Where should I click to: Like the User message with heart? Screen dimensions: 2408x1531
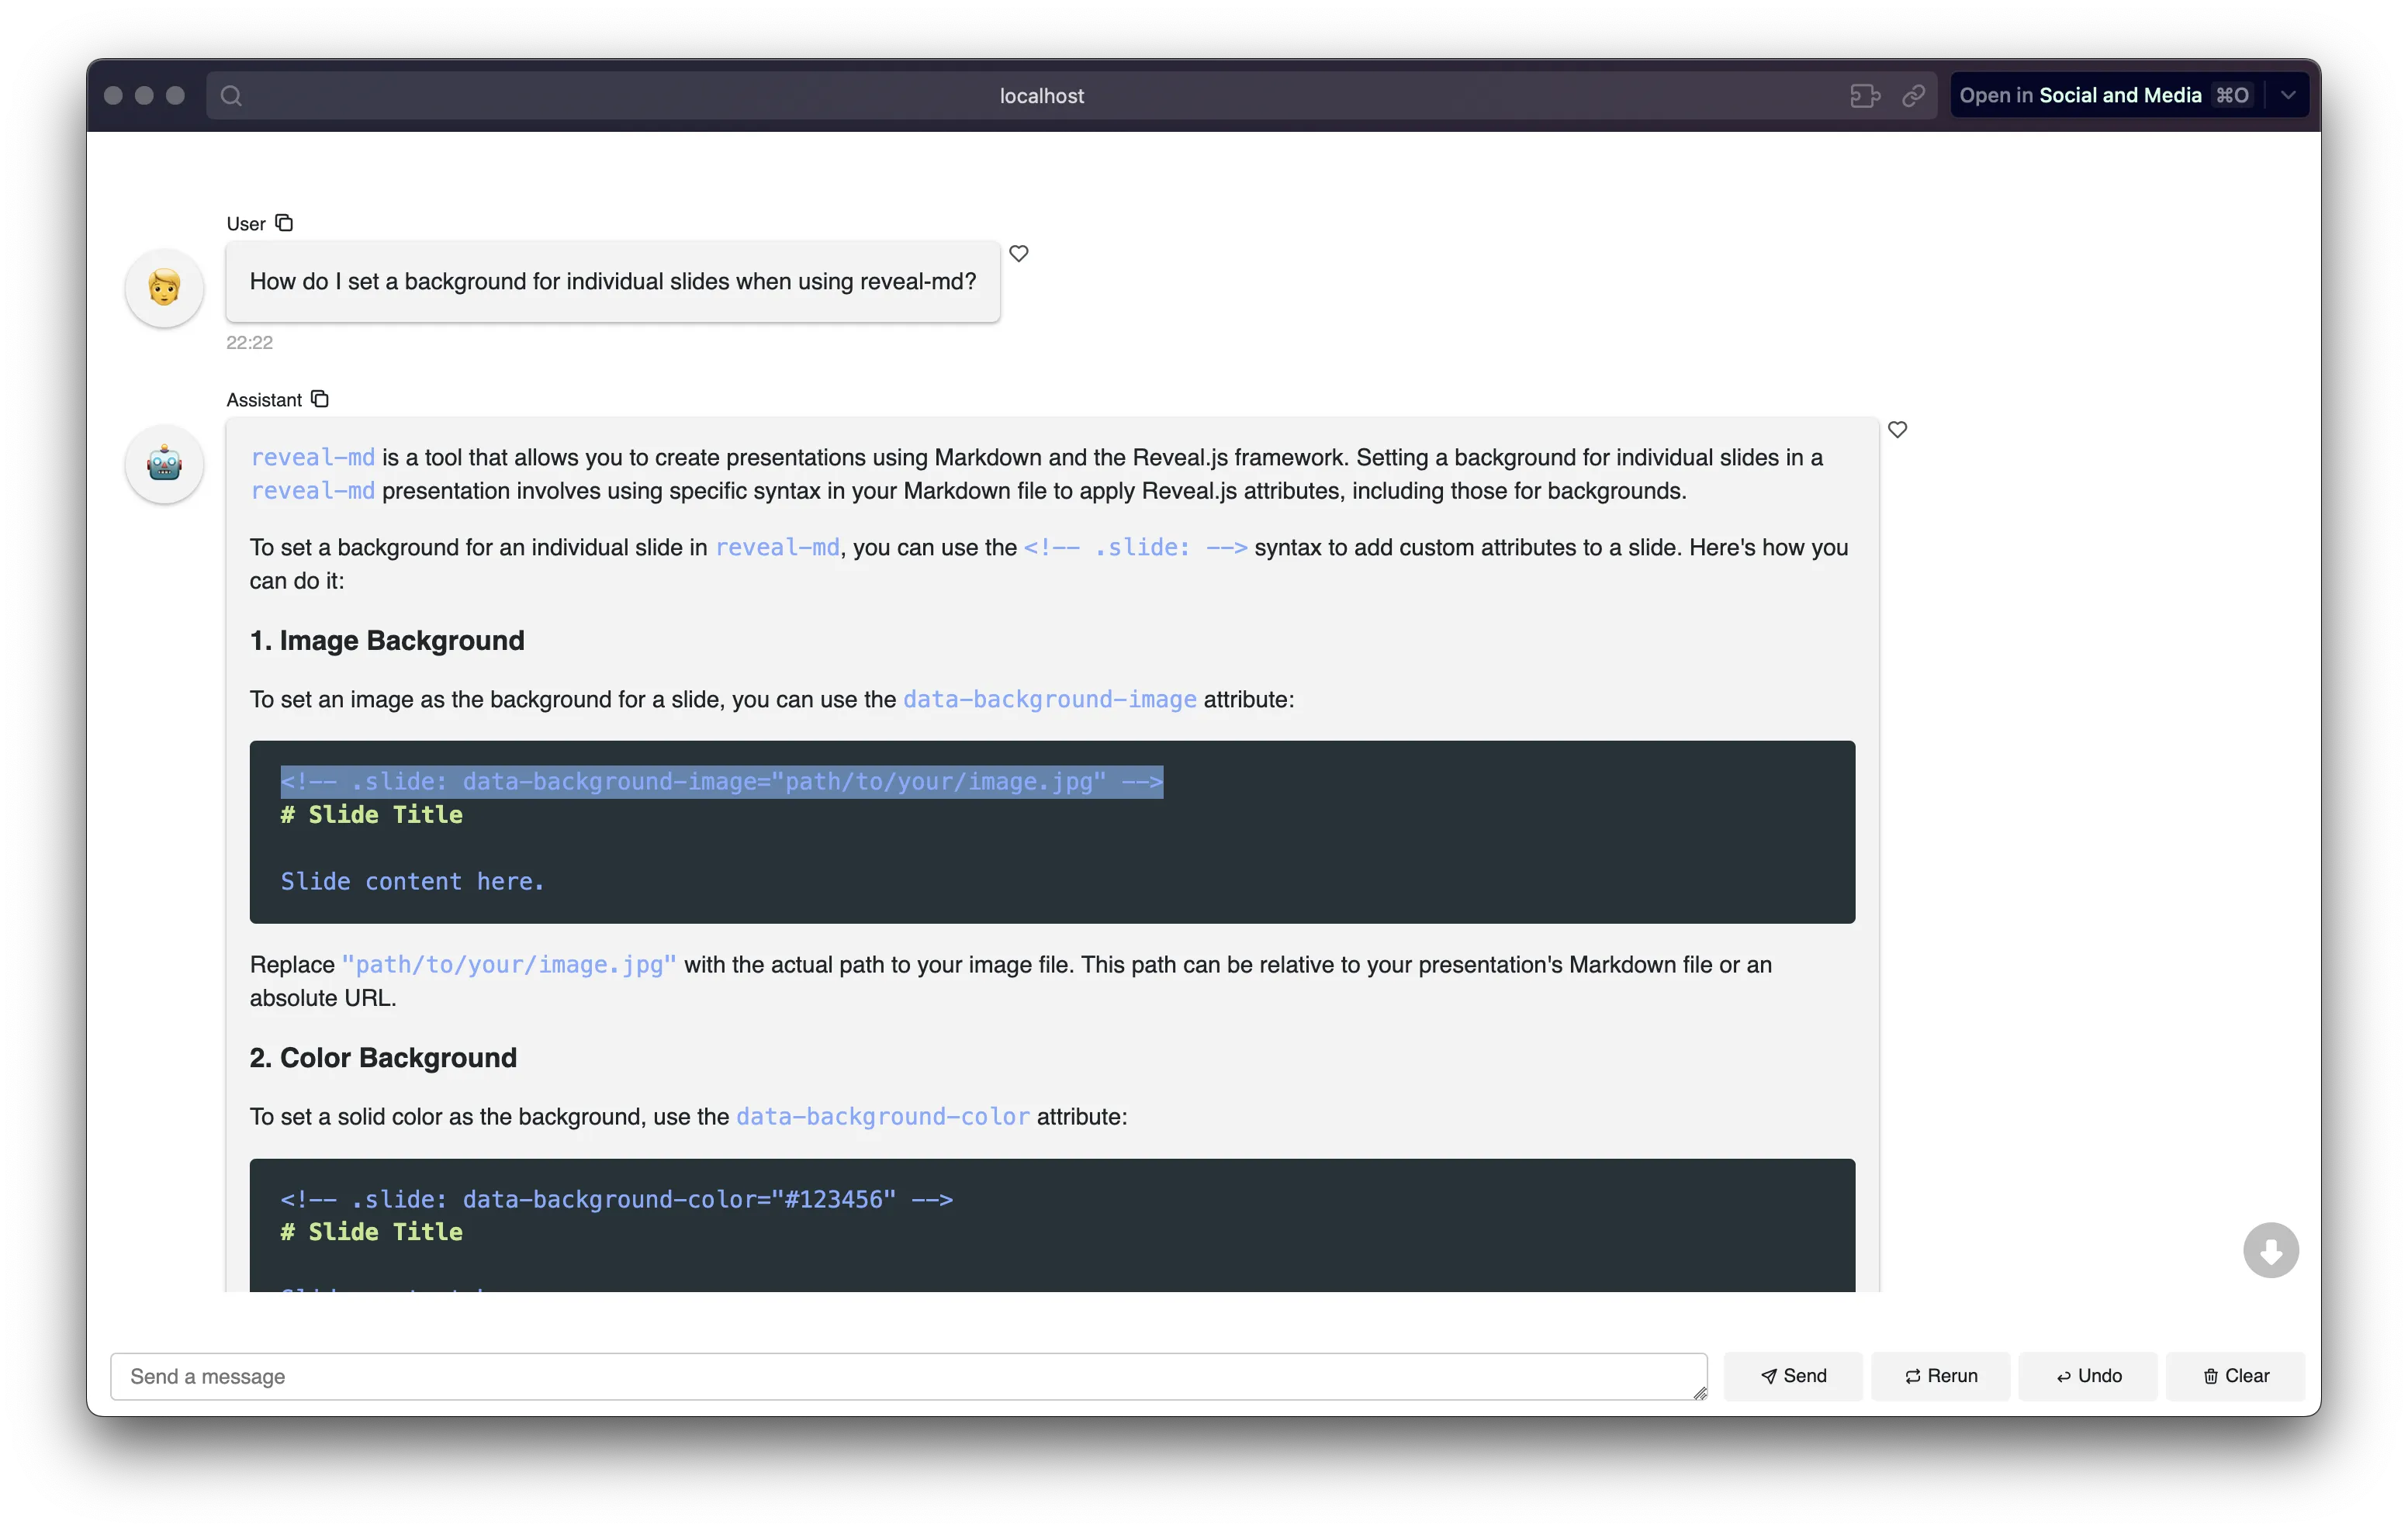(x=1018, y=254)
